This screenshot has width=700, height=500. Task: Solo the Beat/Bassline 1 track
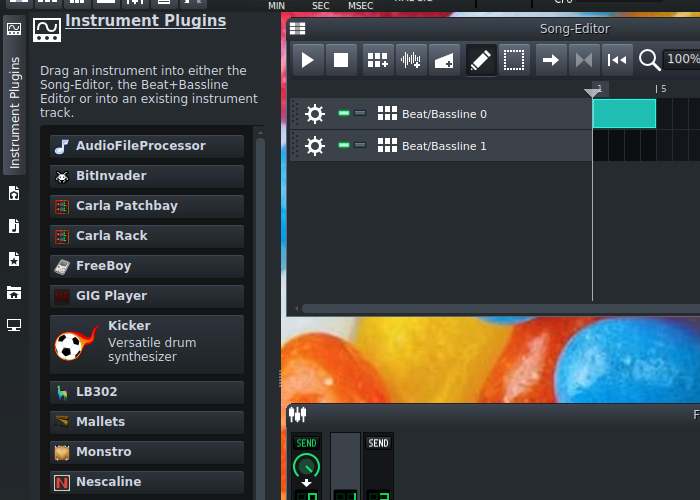360,145
